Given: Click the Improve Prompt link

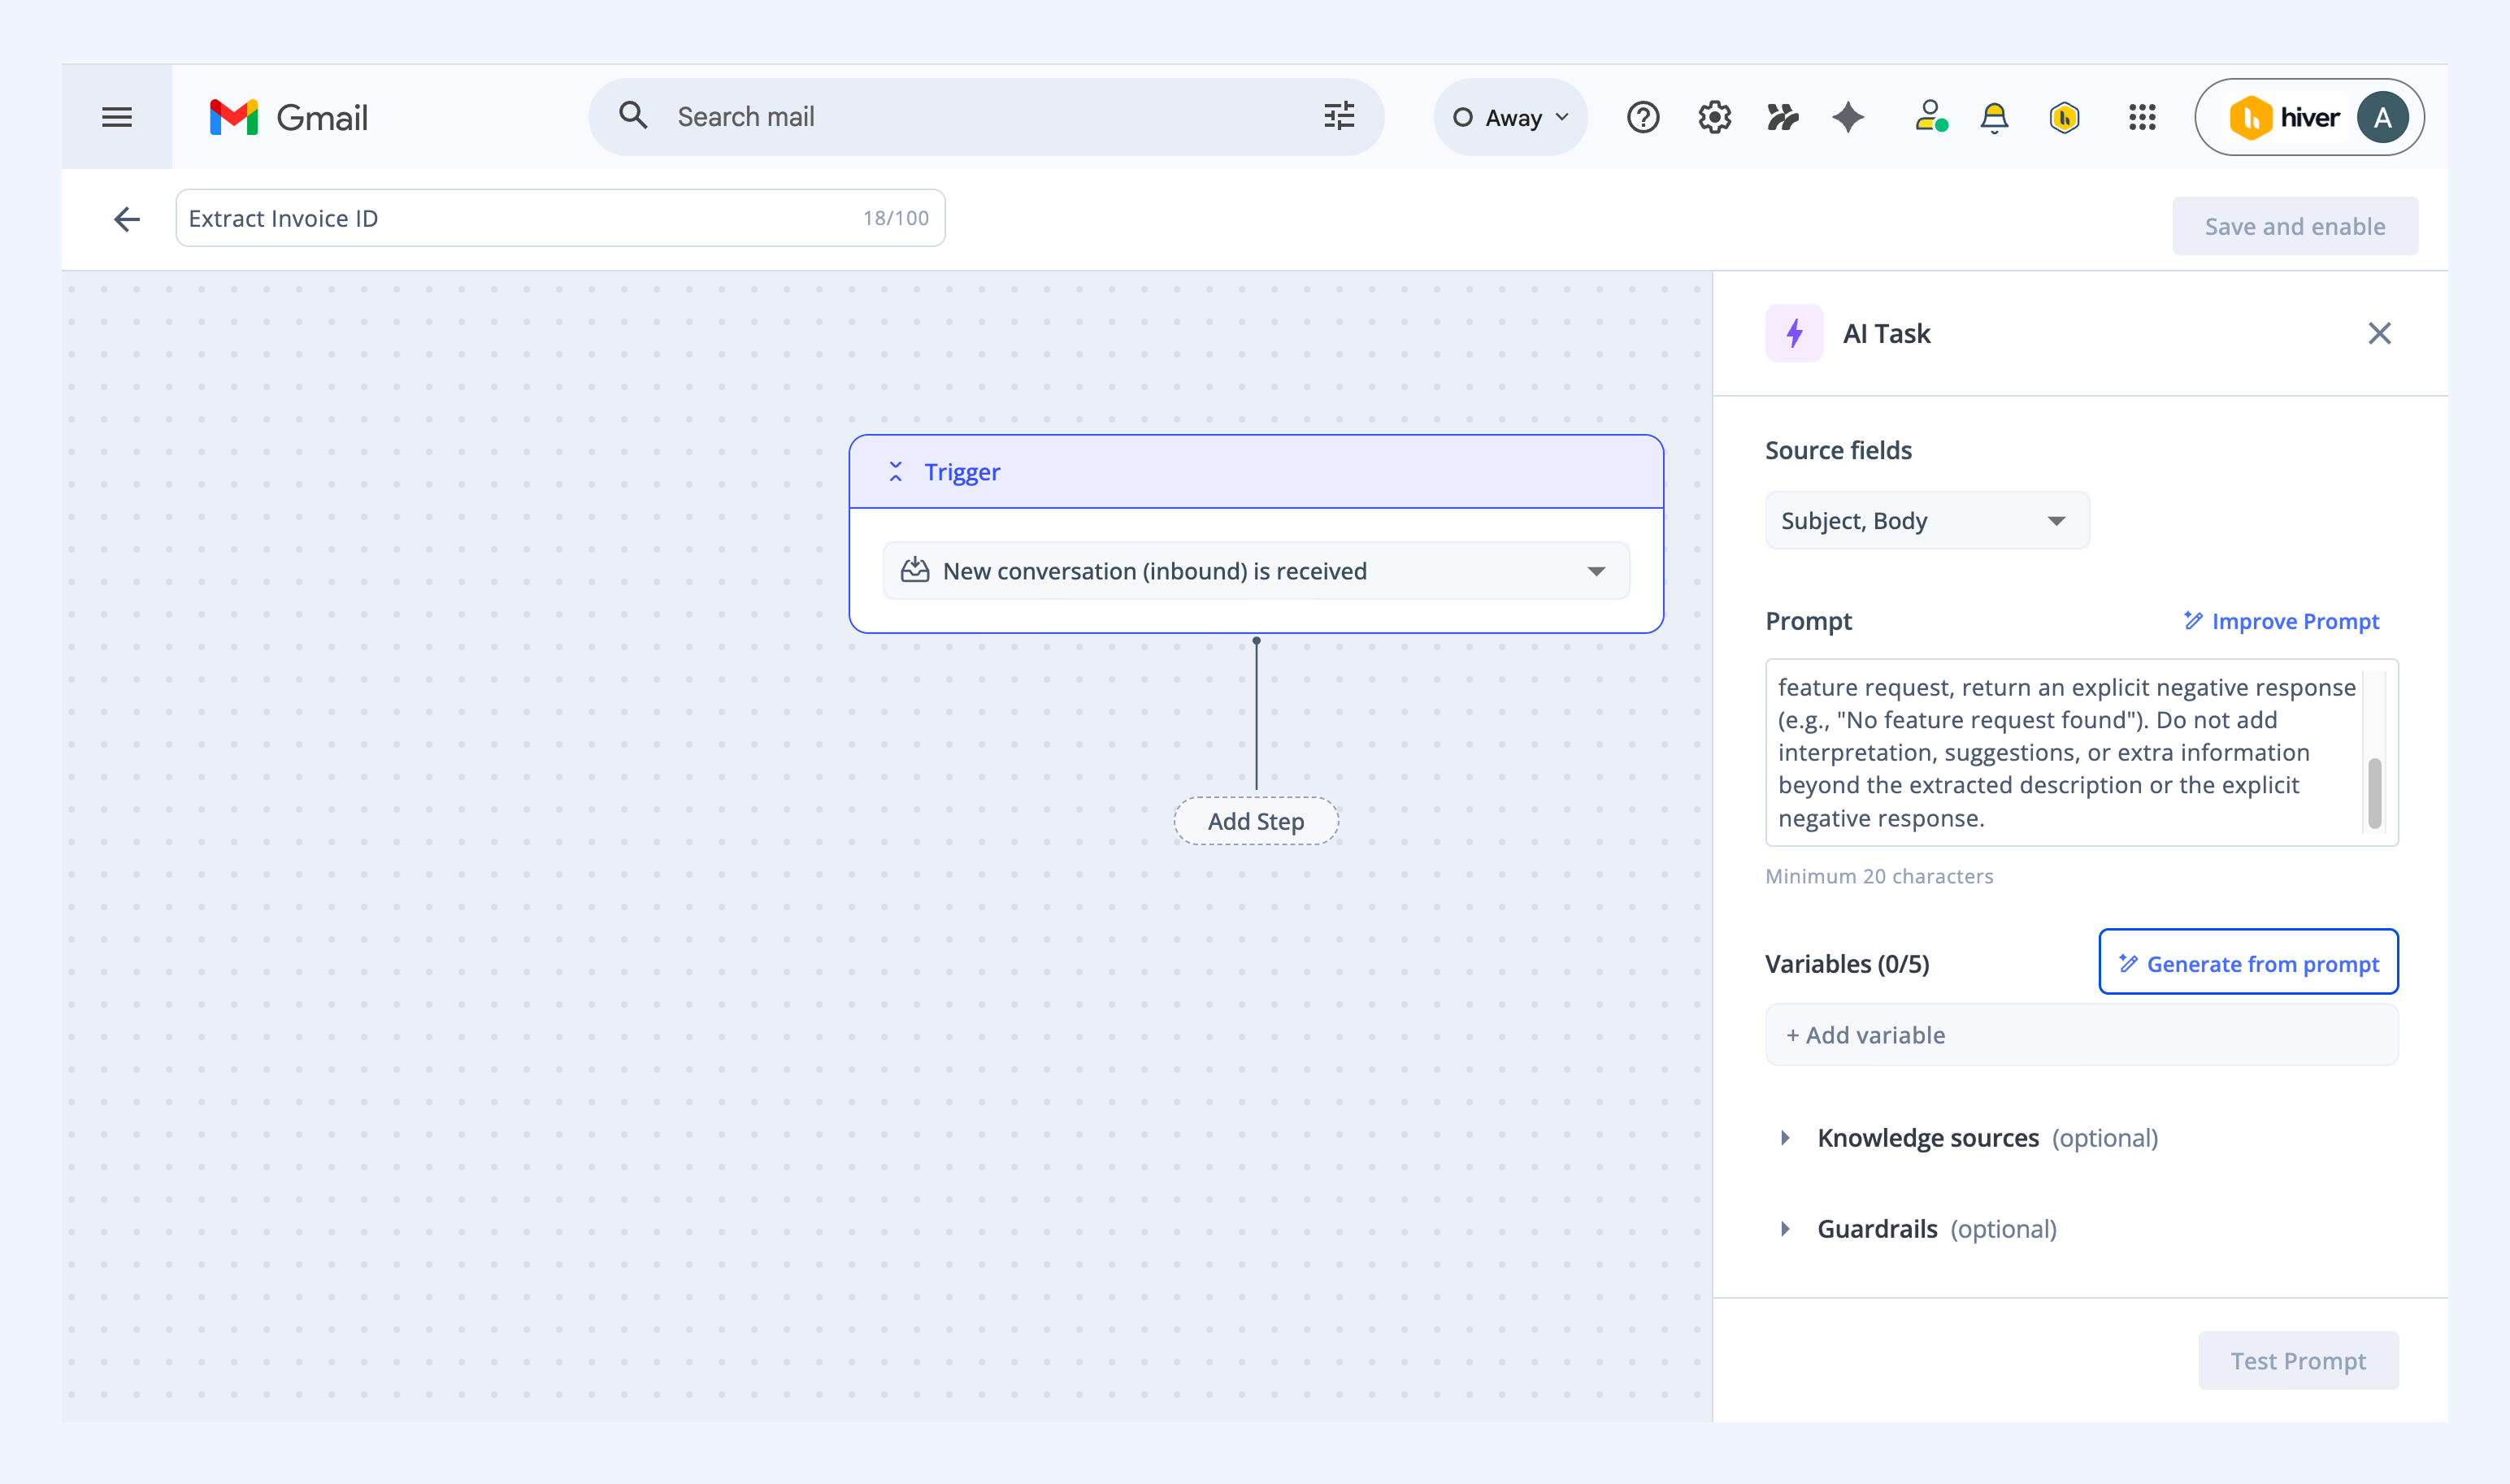Looking at the screenshot, I should pos(2281,621).
